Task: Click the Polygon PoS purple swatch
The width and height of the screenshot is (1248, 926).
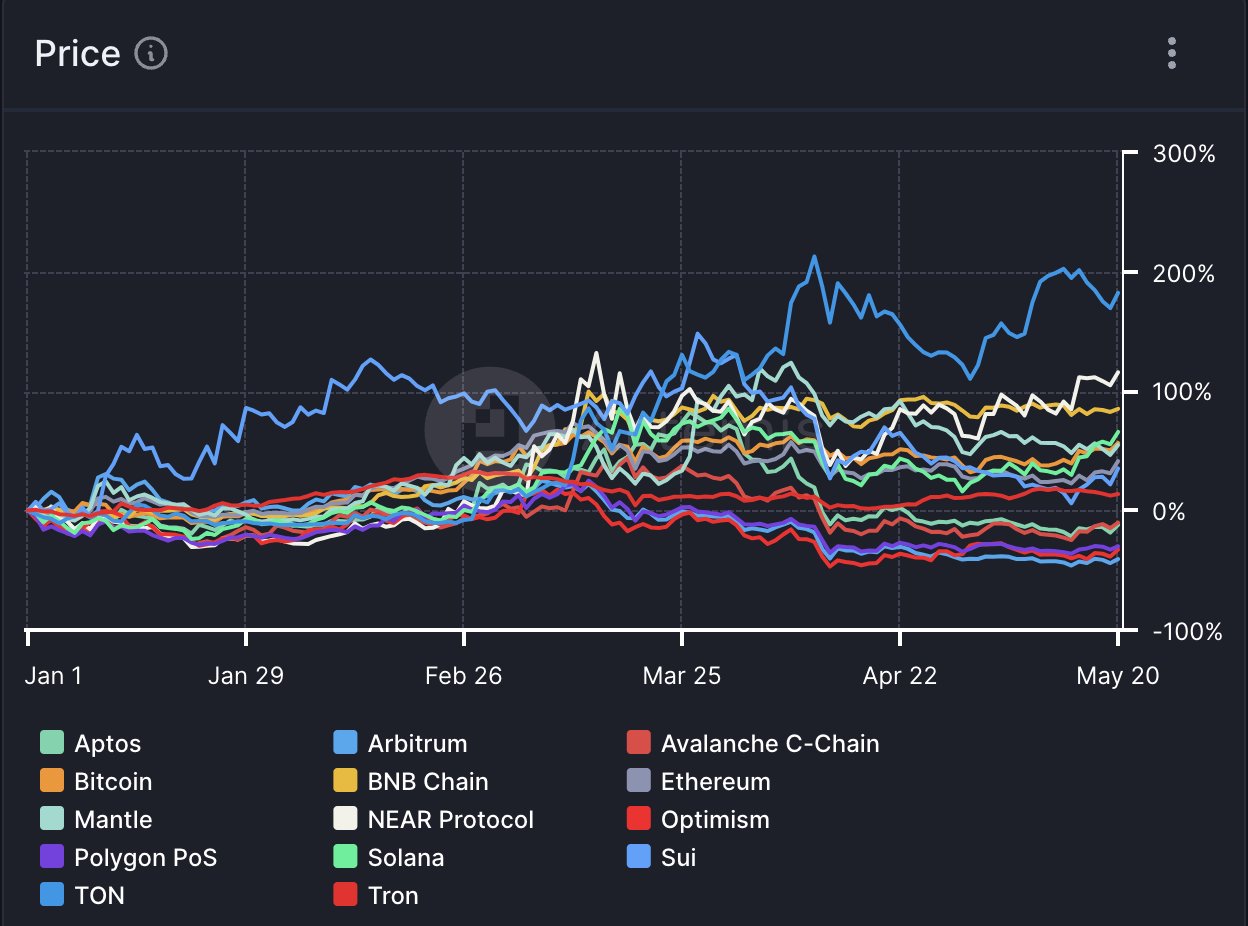Action: coord(52,857)
